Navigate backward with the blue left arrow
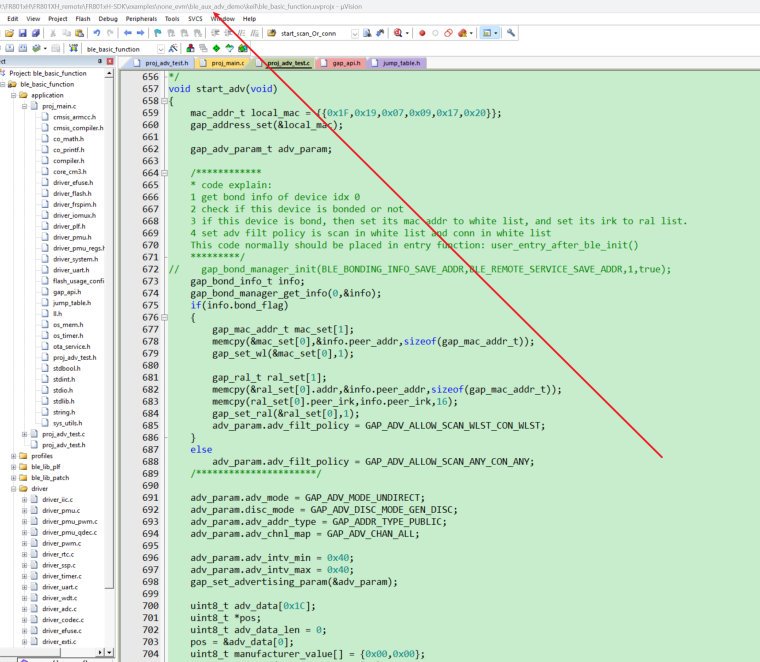Image resolution: width=760 pixels, height=662 pixels. 127,33
